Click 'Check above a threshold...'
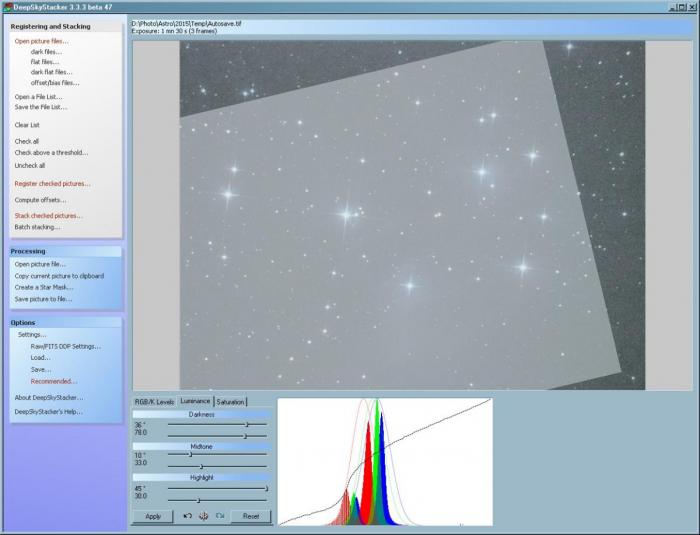 coord(51,153)
